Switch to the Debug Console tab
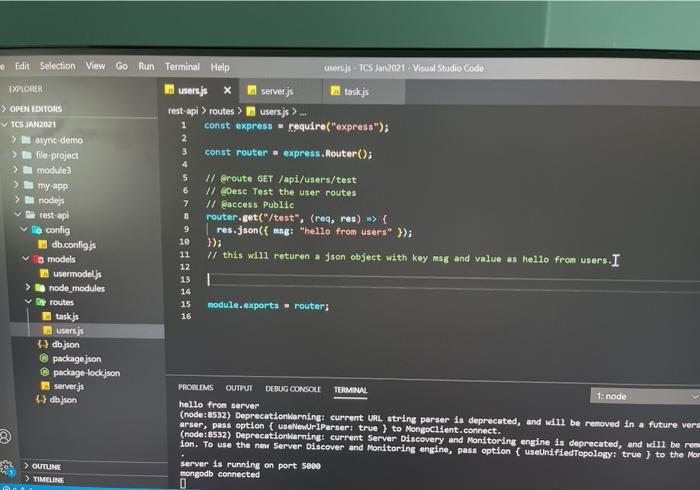 pyautogui.click(x=293, y=389)
